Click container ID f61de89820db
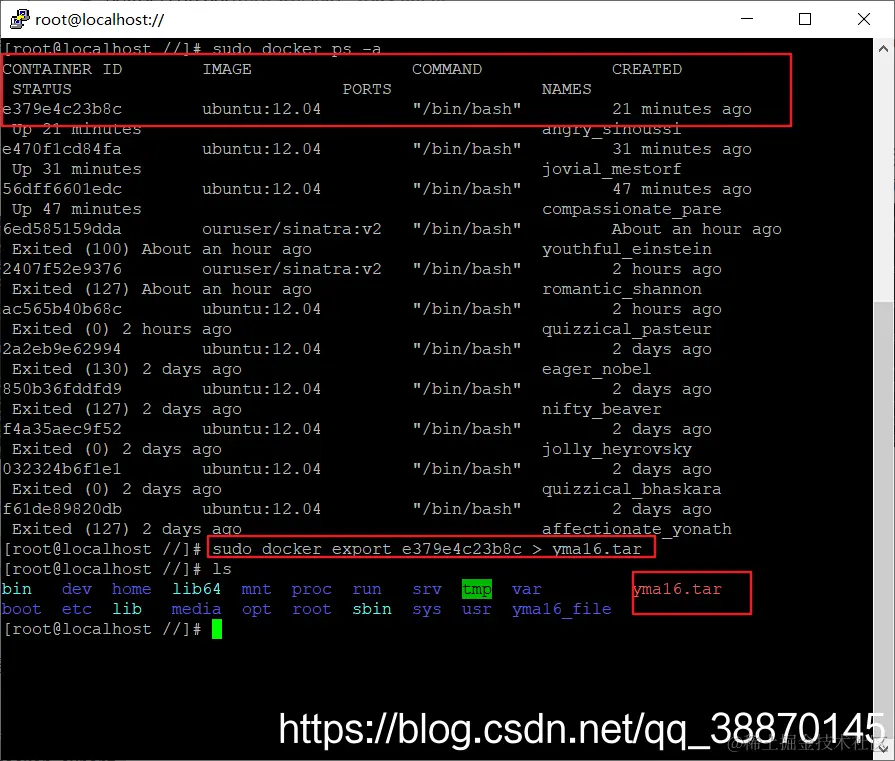Image resolution: width=895 pixels, height=761 pixels. pos(62,508)
